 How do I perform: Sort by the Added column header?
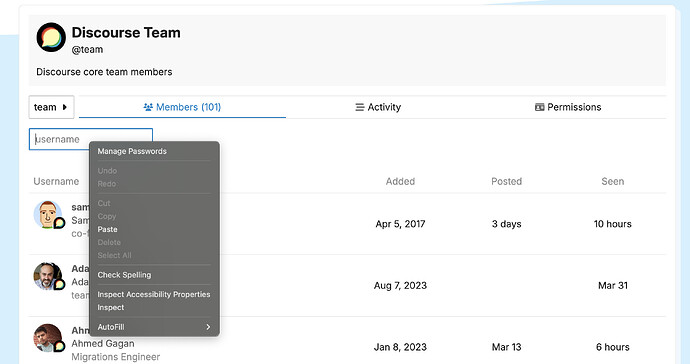point(400,181)
